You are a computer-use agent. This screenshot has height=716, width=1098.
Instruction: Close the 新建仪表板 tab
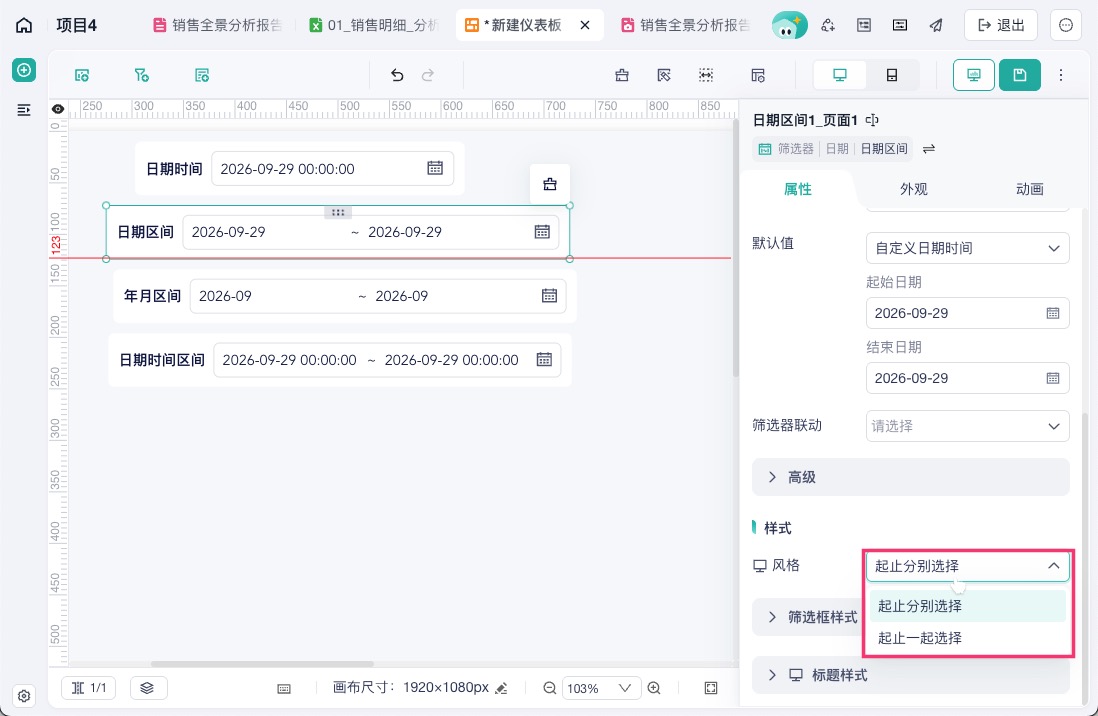(x=585, y=25)
